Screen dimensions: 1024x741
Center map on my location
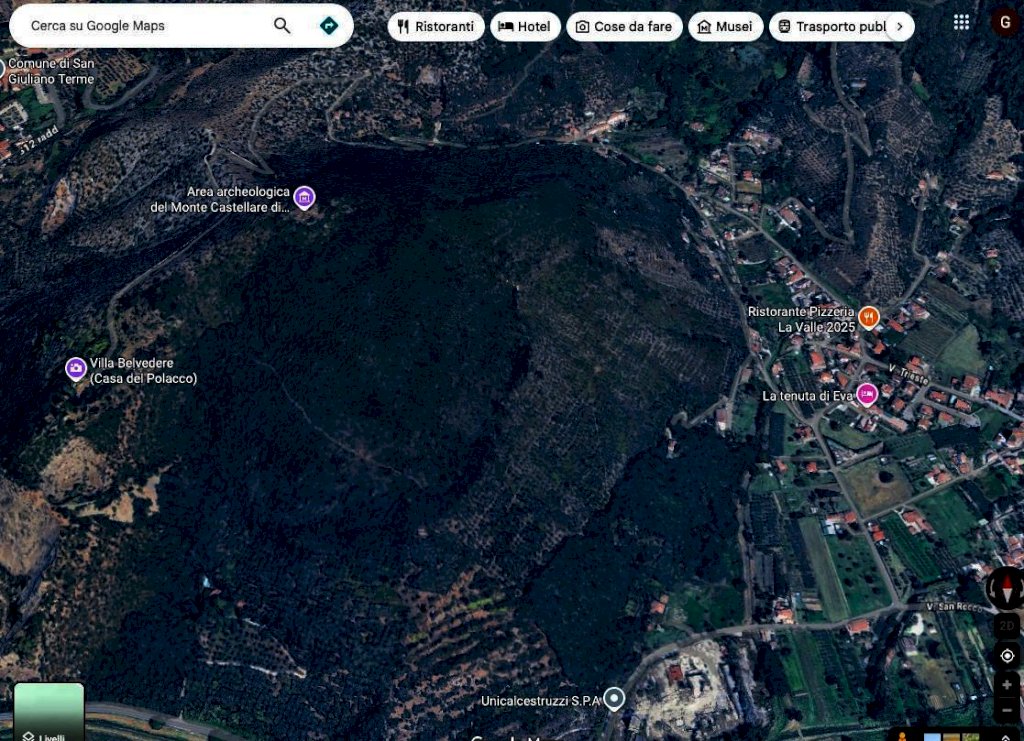point(1007,656)
